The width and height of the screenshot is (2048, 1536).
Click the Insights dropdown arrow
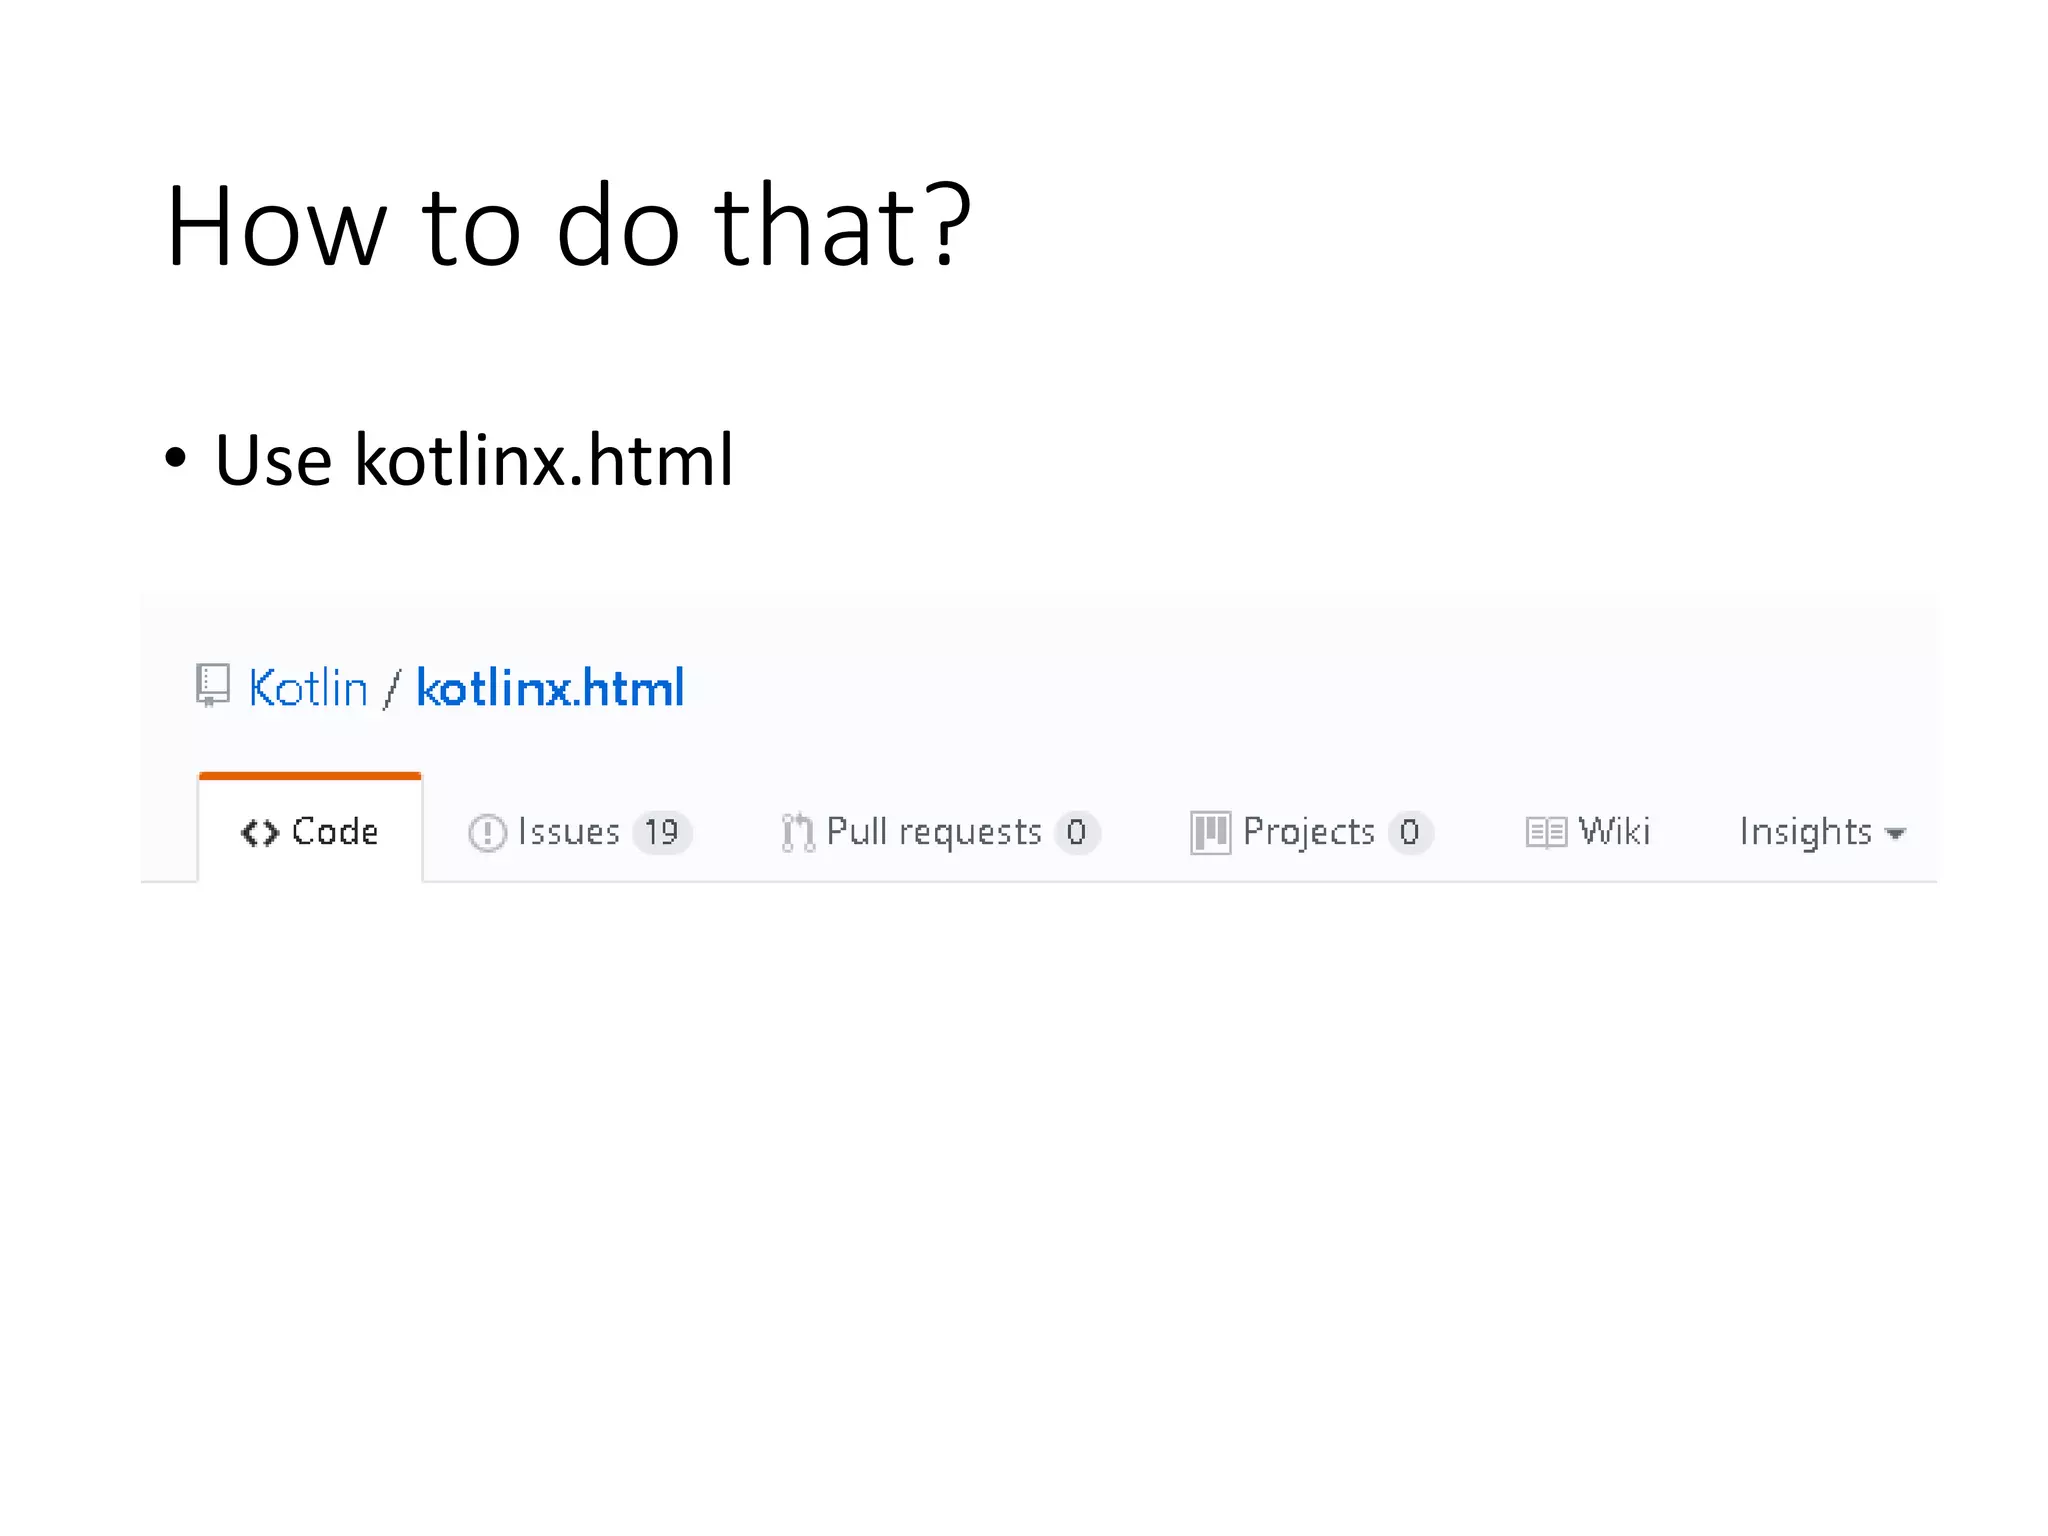point(1895,833)
